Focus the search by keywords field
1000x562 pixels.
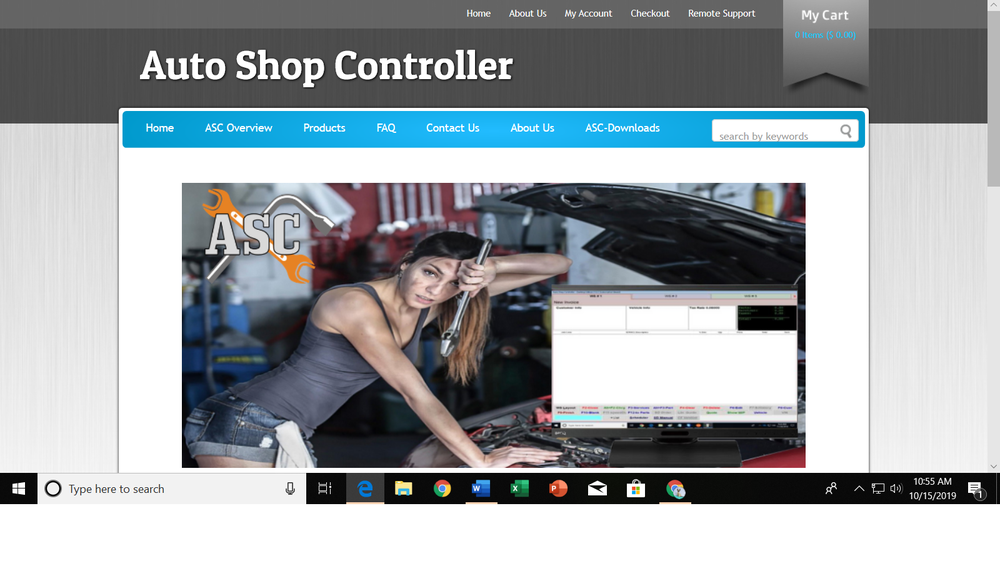777,131
